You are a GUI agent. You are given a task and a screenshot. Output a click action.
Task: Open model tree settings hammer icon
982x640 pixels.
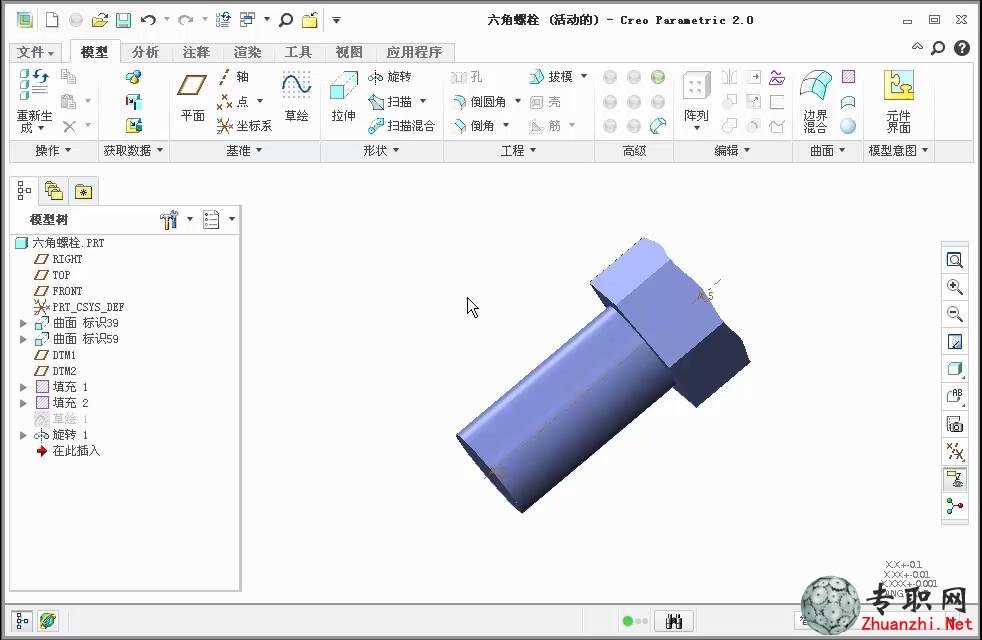click(x=169, y=220)
